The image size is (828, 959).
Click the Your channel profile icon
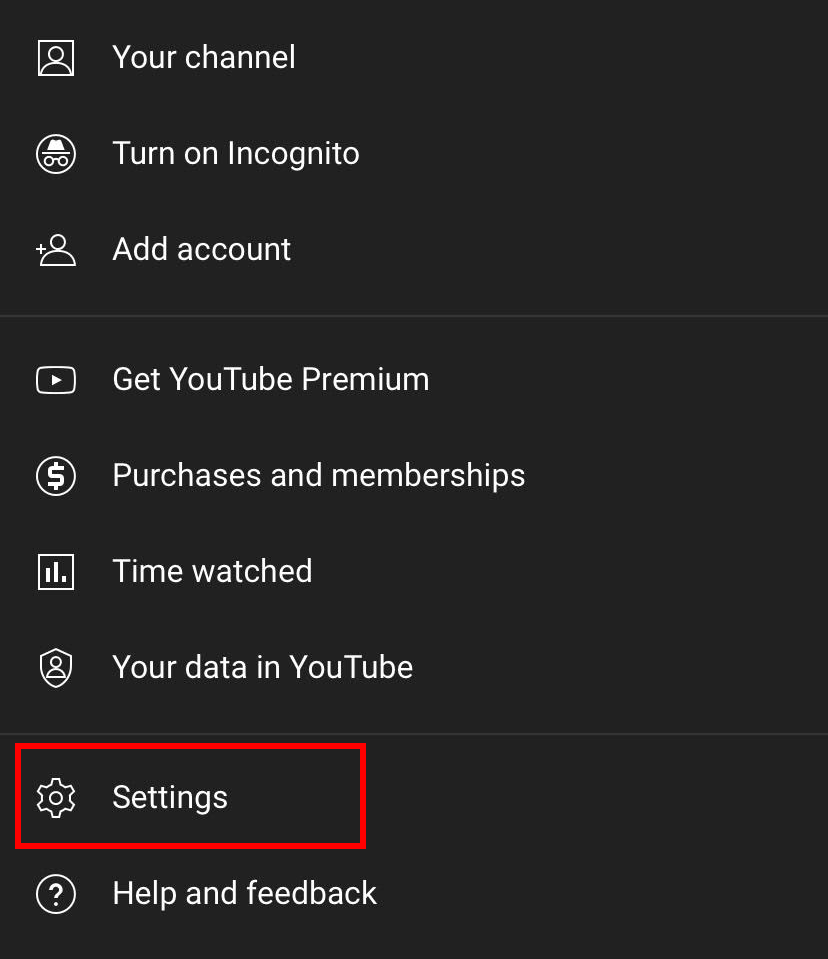56,58
